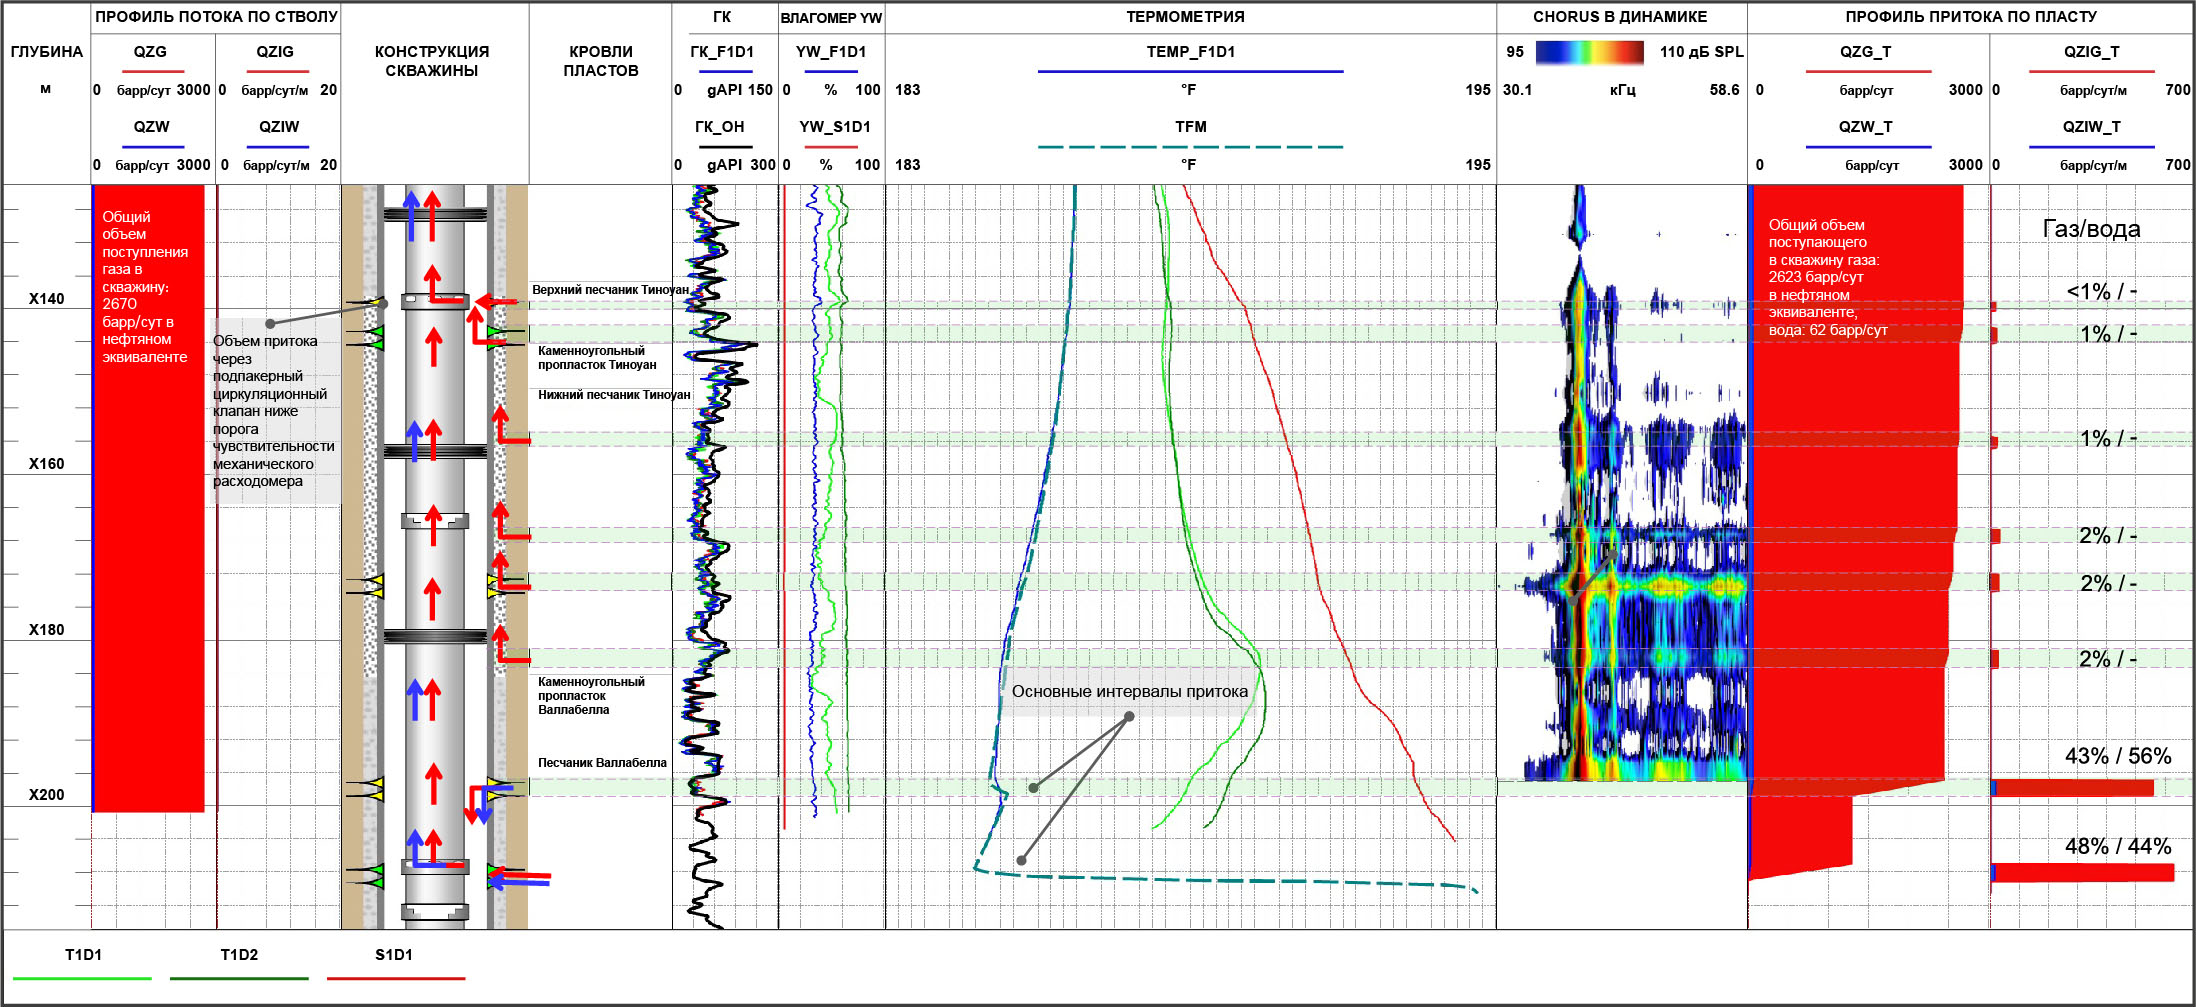
Task: Click the SPL rainbow color scale bar
Action: click(x=1589, y=52)
